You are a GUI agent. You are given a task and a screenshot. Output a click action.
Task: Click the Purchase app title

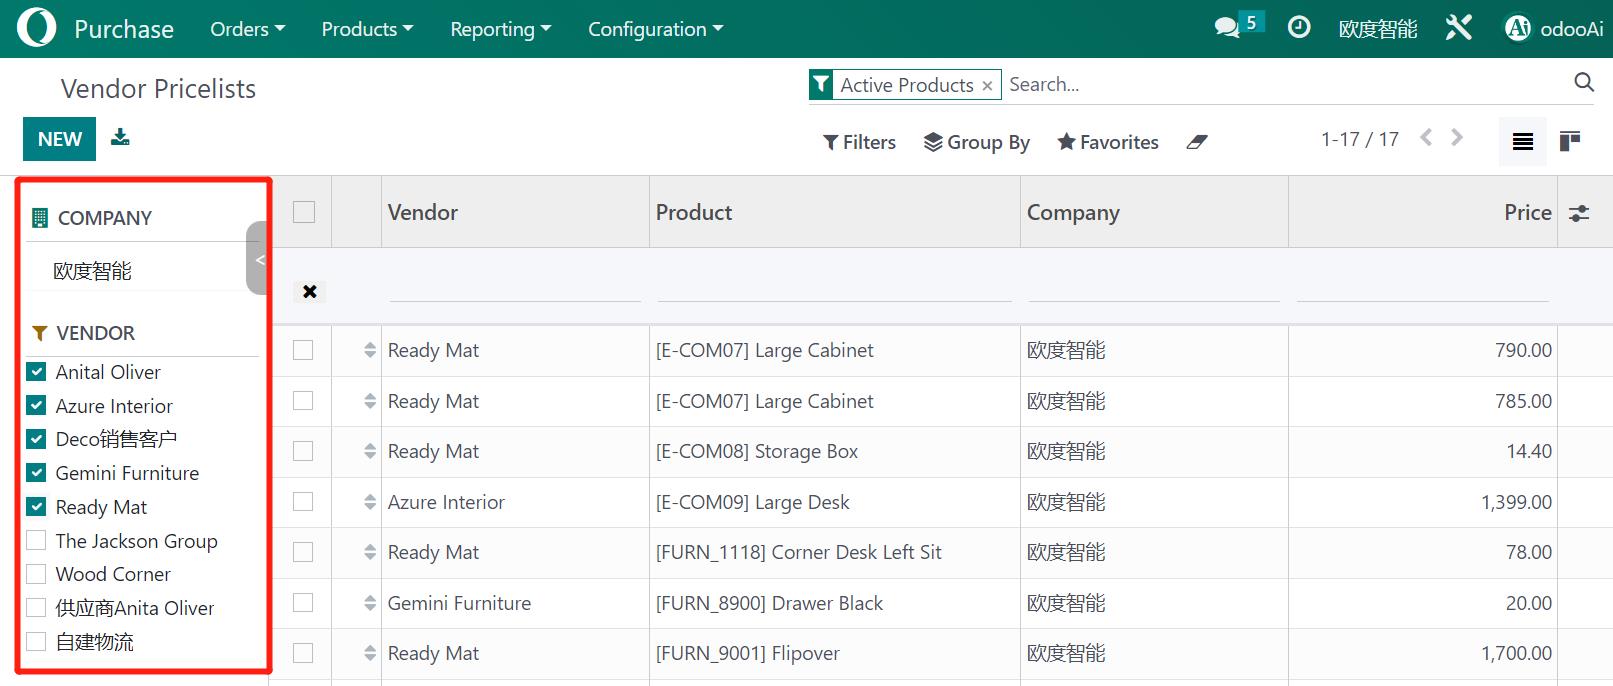pyautogui.click(x=124, y=29)
